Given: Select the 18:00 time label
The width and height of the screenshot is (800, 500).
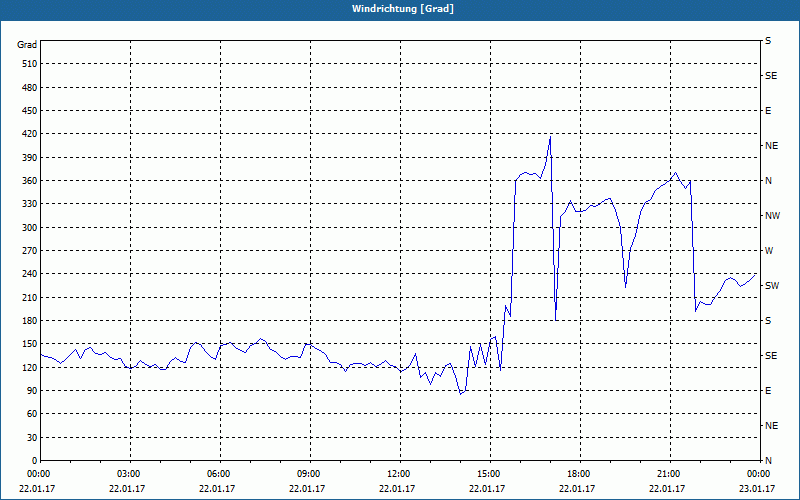Looking at the screenshot, I should (578, 474).
